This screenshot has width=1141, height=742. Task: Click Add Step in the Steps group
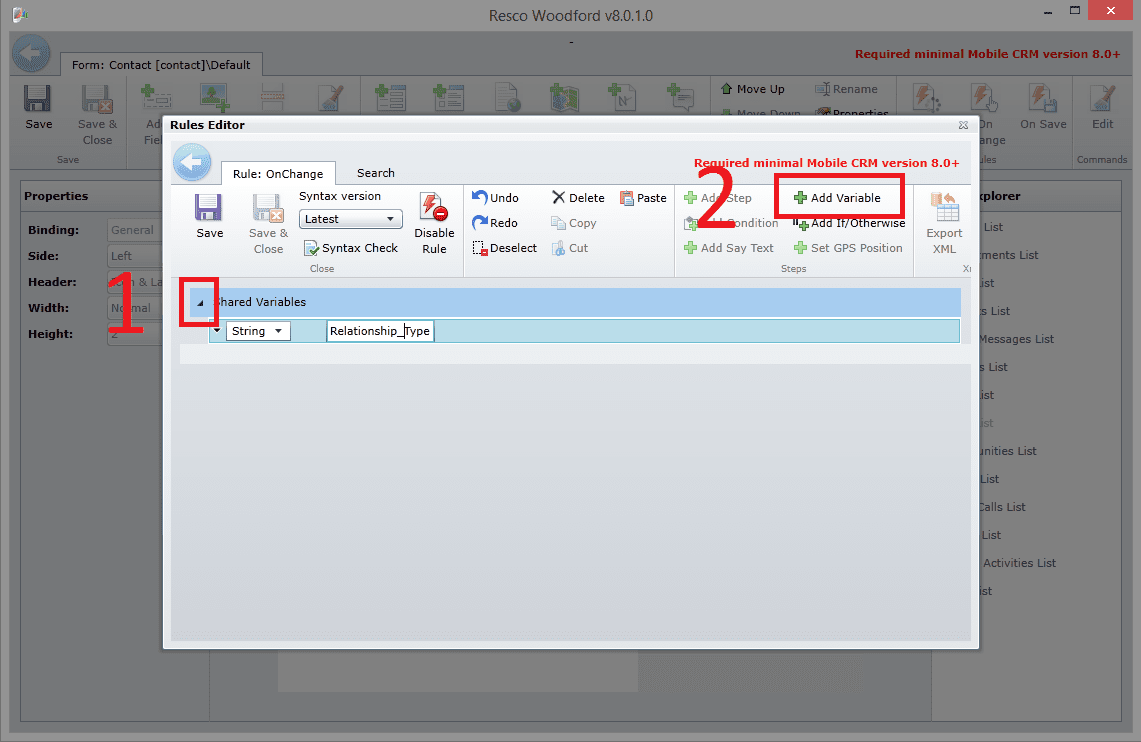[x=718, y=198]
